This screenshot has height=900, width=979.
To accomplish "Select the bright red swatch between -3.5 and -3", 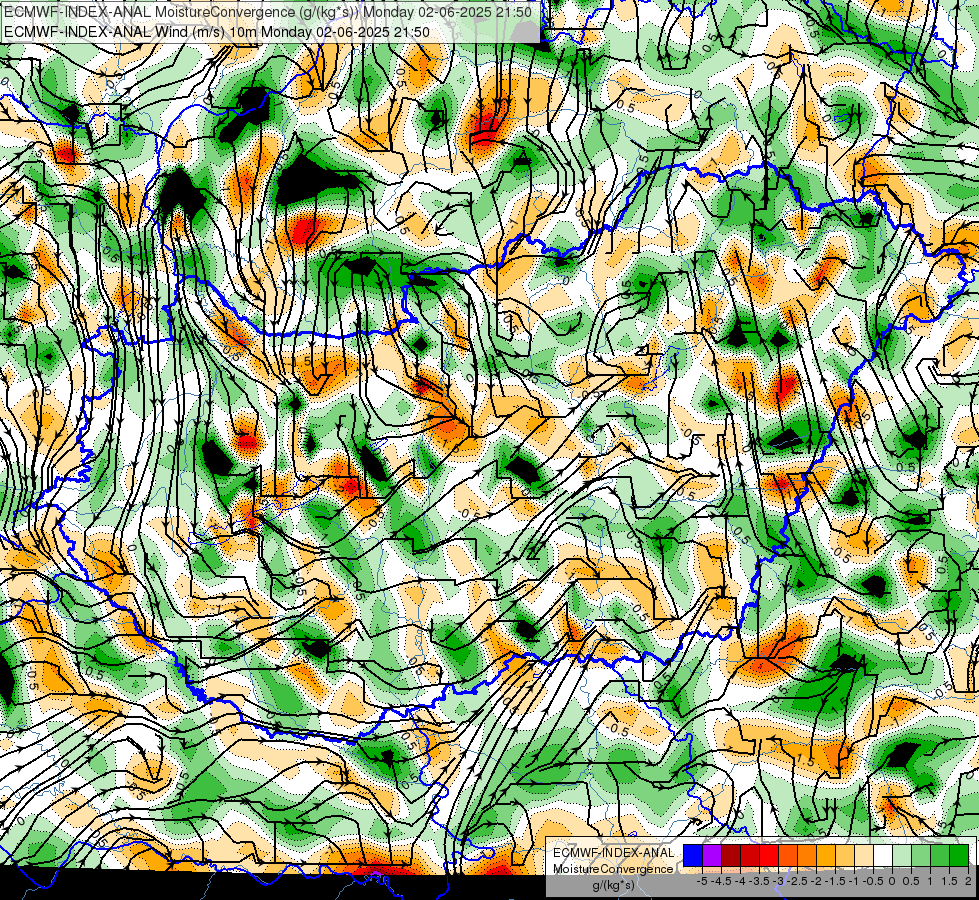I will 769,856.
